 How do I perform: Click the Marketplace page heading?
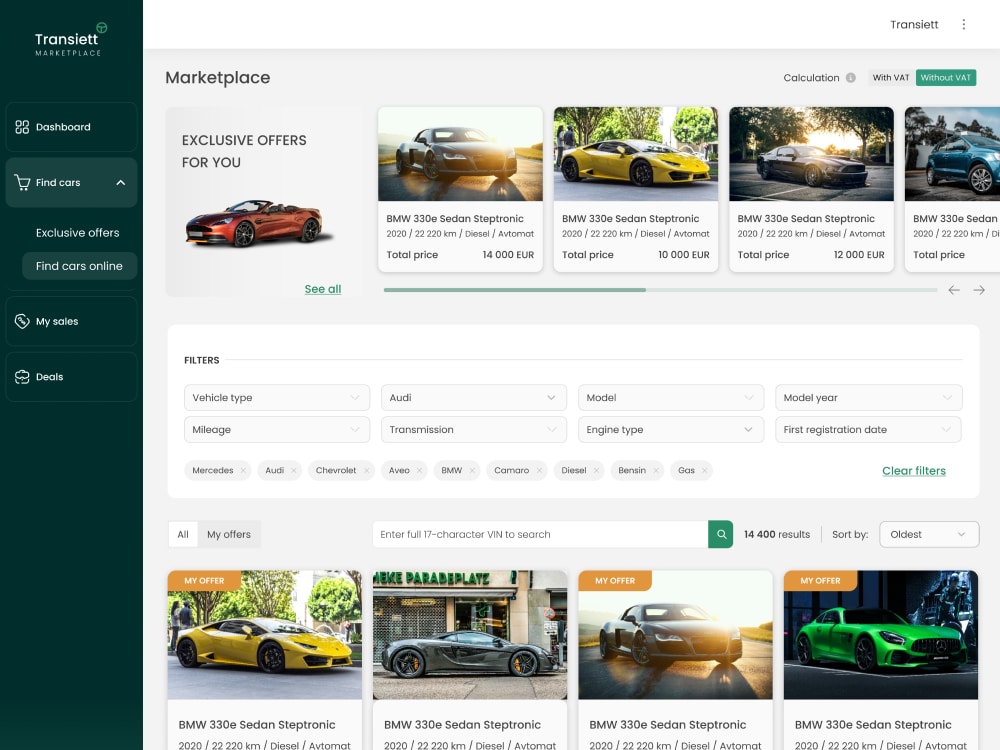tap(217, 78)
